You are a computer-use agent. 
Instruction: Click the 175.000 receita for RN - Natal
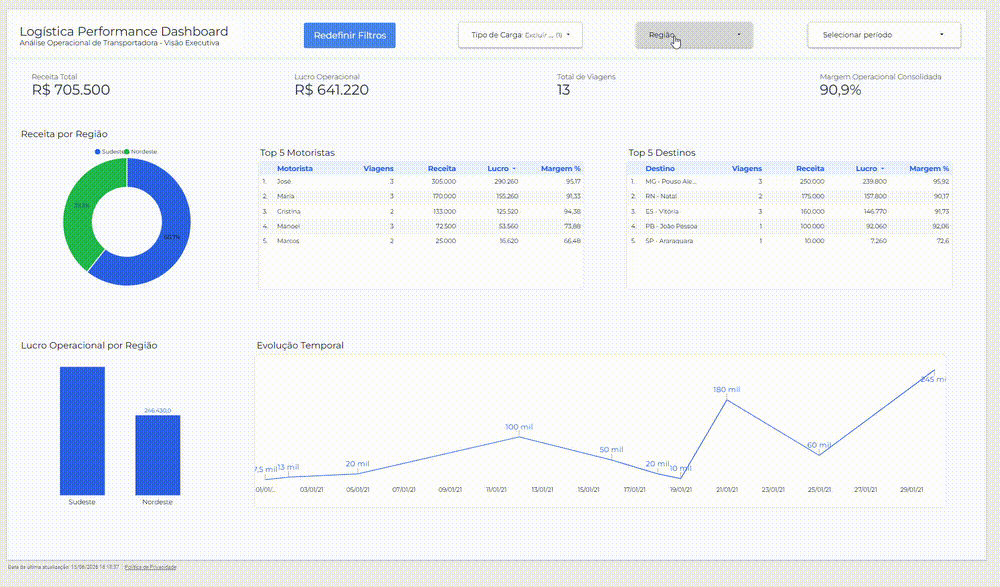coord(812,197)
